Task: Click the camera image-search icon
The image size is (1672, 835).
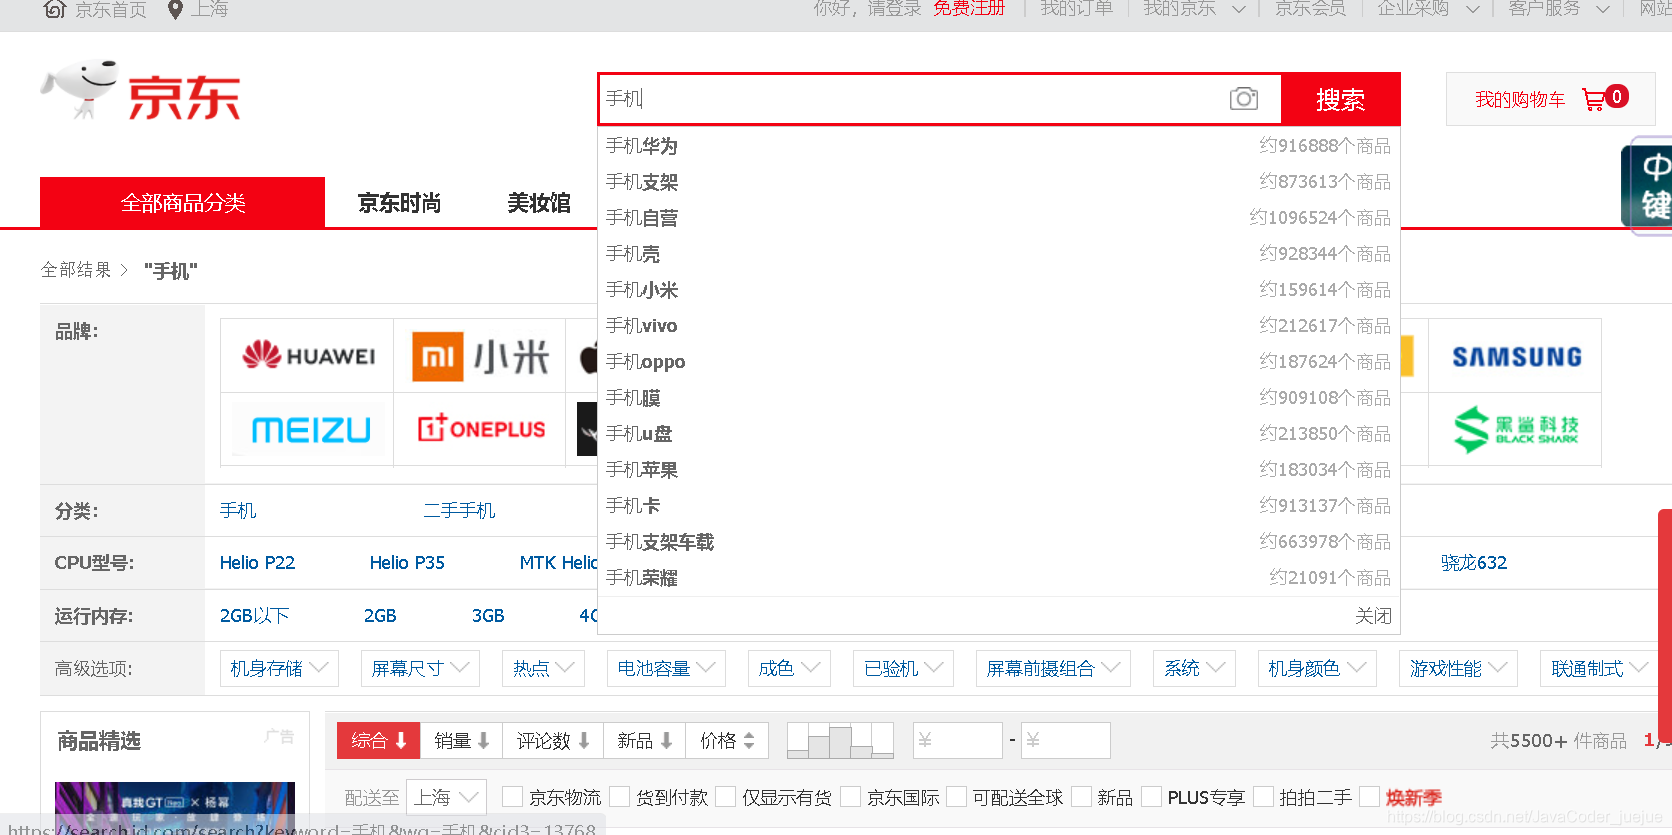Action: [x=1244, y=99]
